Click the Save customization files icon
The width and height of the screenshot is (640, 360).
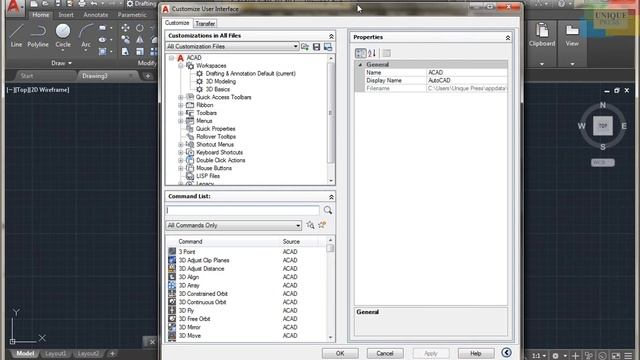point(316,47)
